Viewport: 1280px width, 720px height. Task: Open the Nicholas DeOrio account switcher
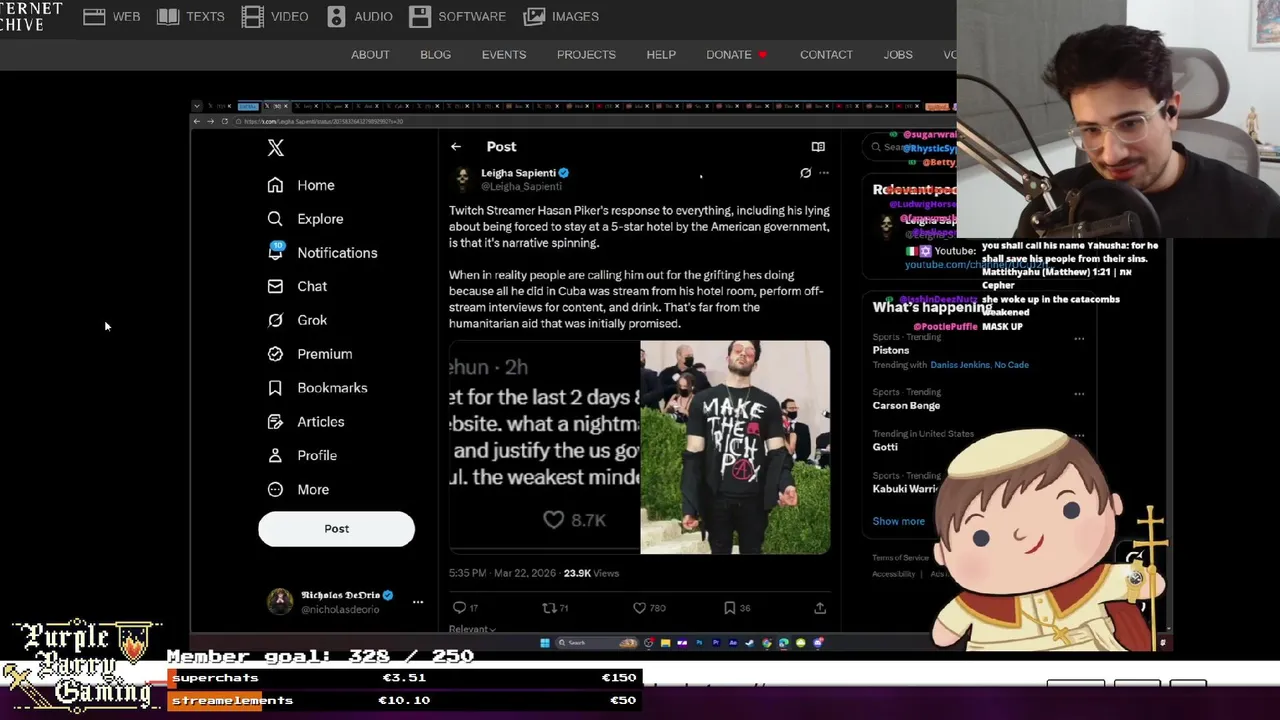point(344,602)
